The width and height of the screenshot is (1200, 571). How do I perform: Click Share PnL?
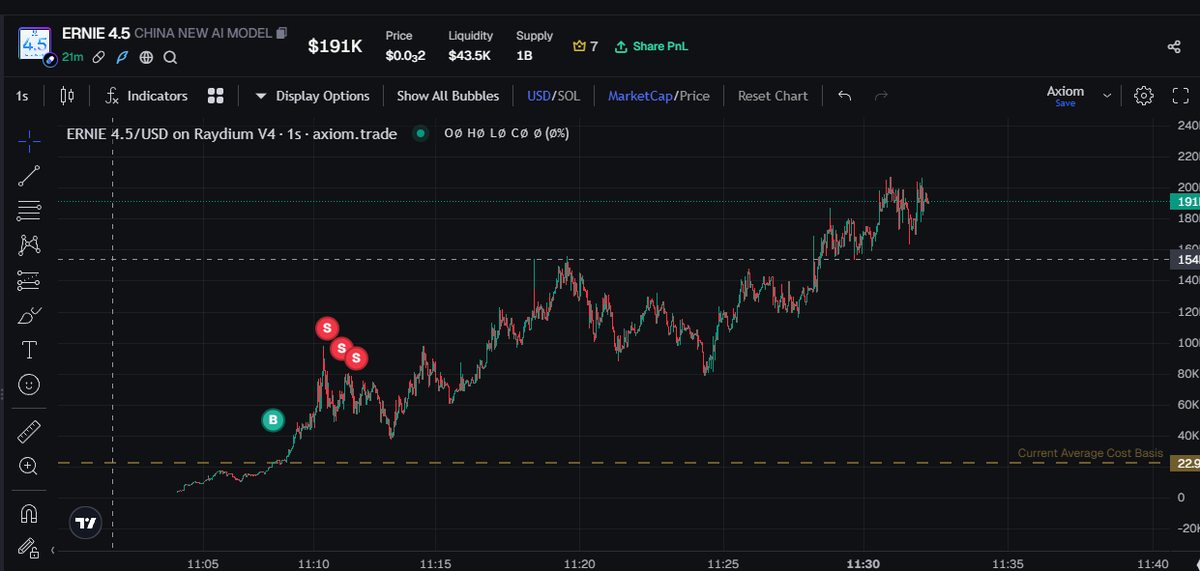(x=651, y=46)
